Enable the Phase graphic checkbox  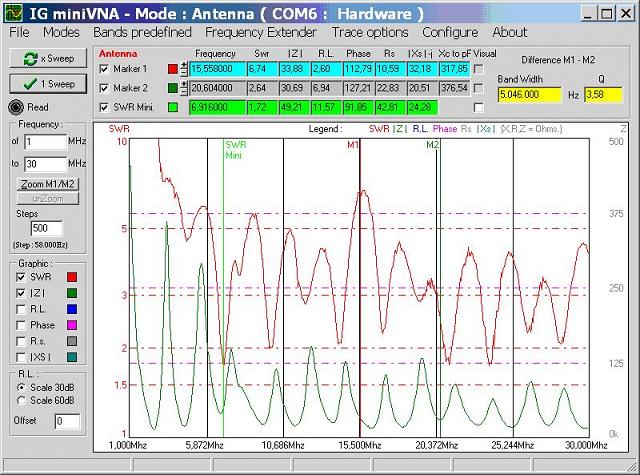pos(21,325)
